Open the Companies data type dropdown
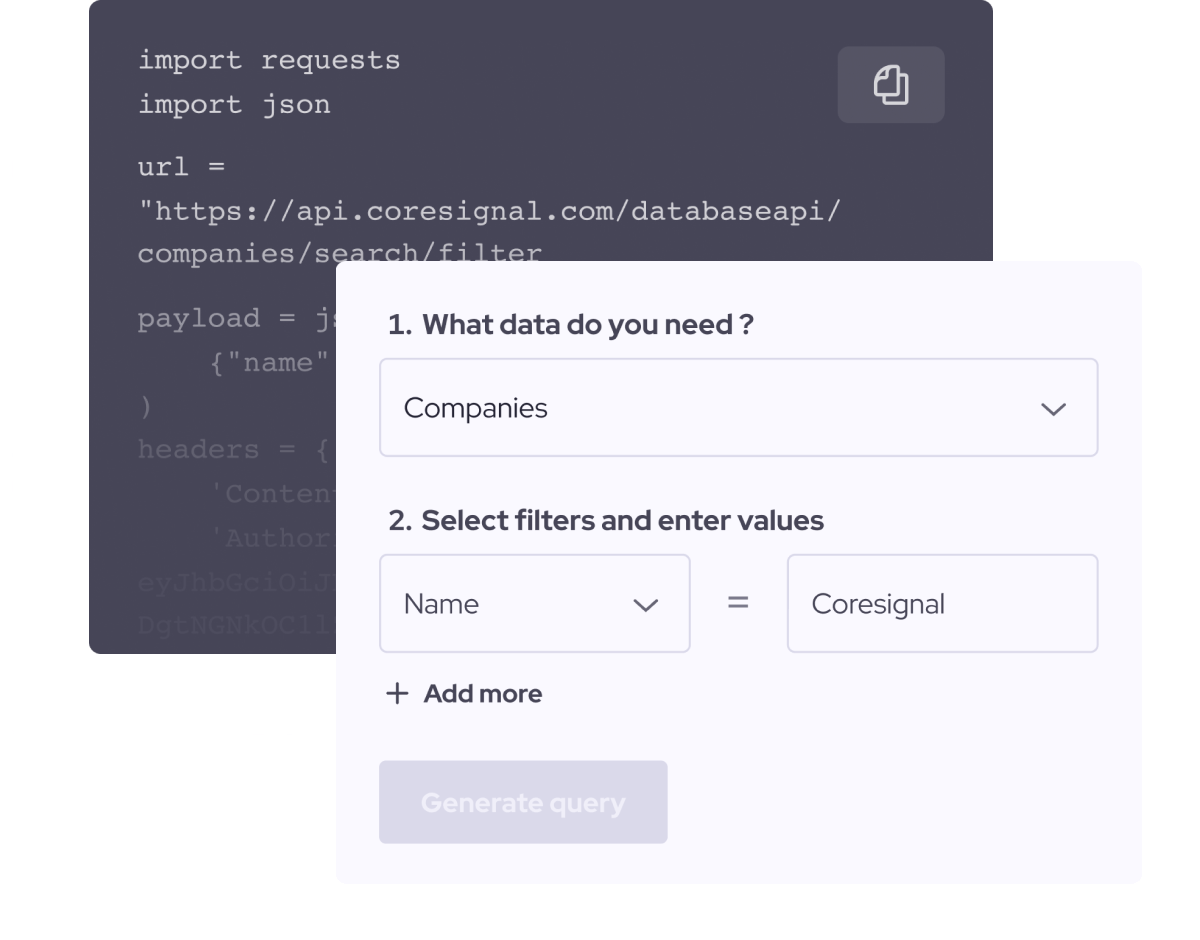1200x940 pixels. (x=738, y=407)
